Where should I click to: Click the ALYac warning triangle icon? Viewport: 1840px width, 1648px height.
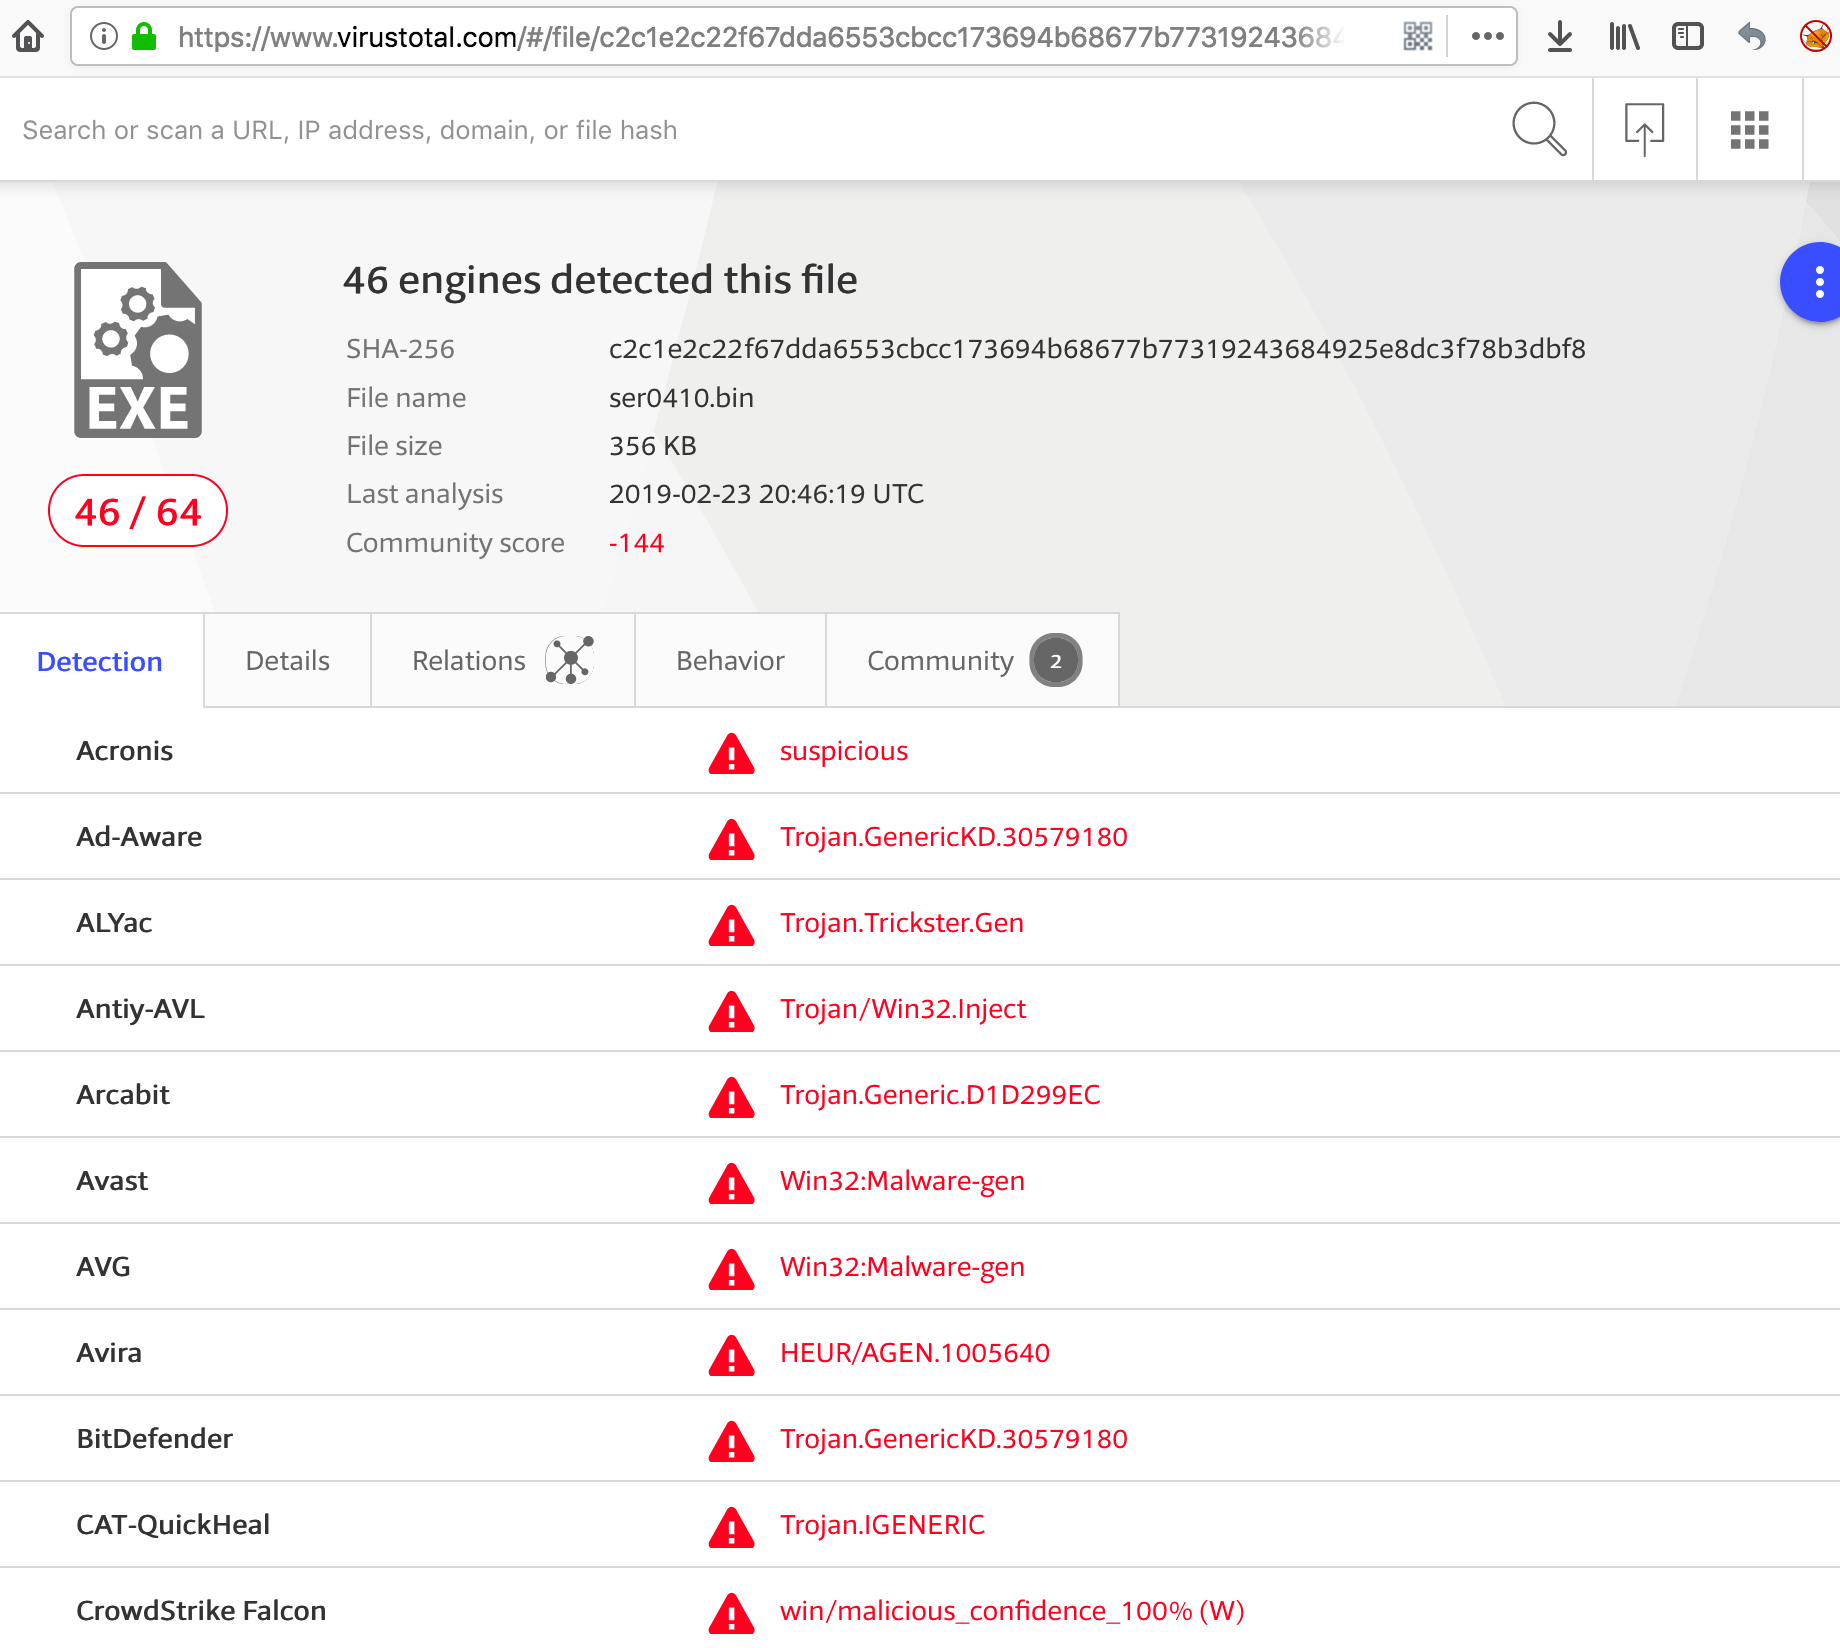(731, 925)
